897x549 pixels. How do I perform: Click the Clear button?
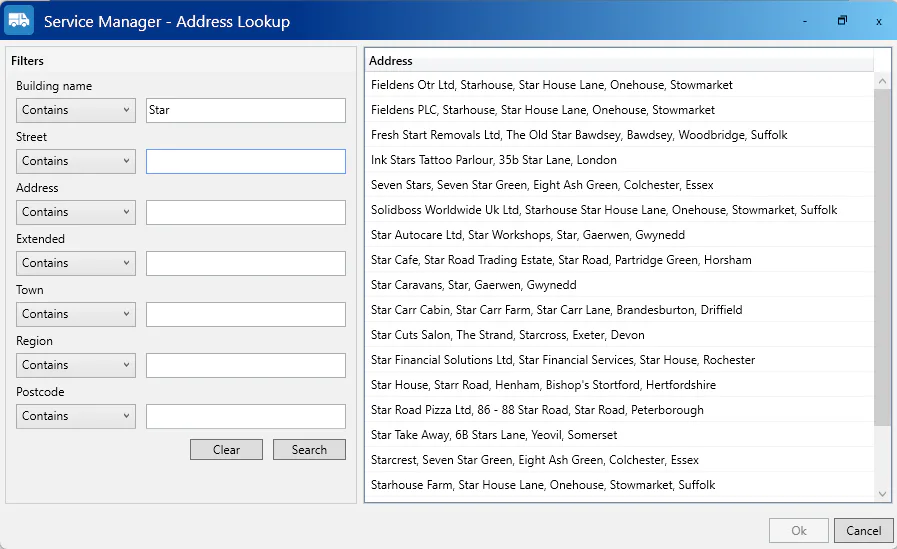tap(227, 449)
